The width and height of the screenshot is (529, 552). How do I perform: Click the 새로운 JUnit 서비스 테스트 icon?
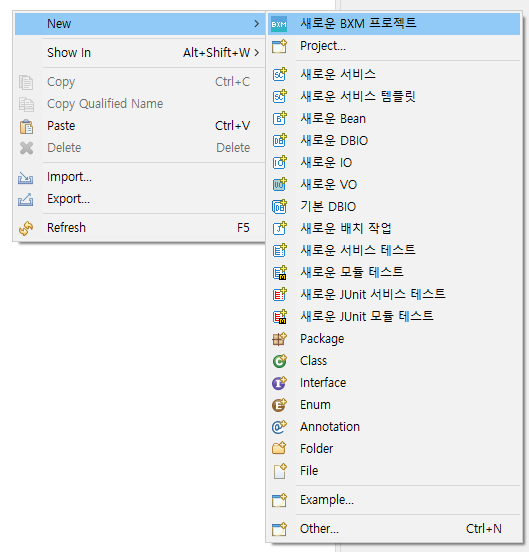pyautogui.click(x=279, y=294)
